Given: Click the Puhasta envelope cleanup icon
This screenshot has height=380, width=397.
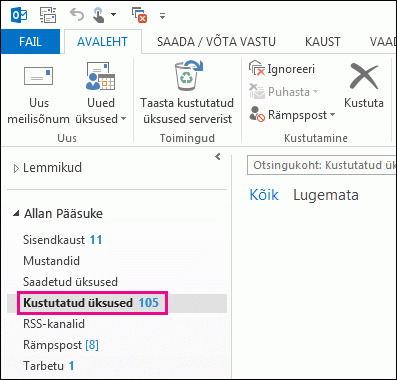Looking at the screenshot, I should coord(257,91).
